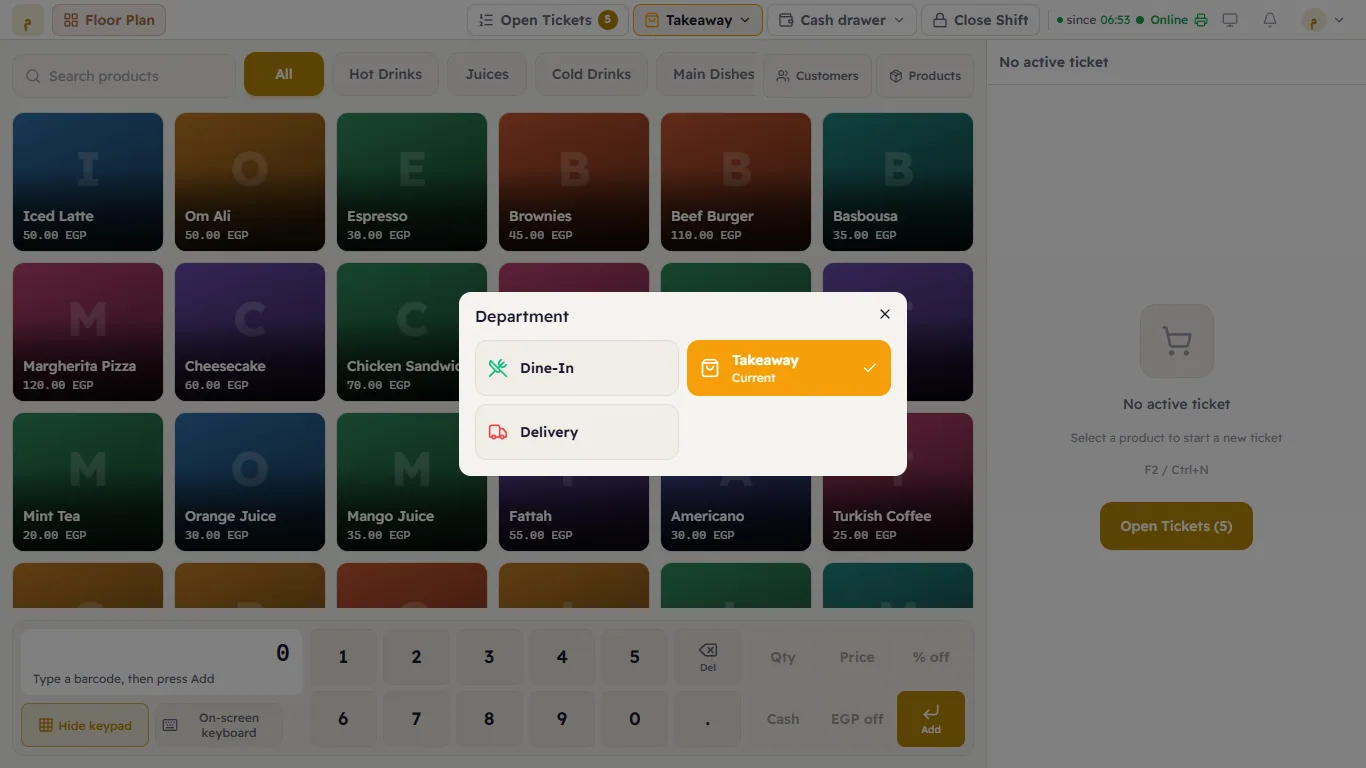Screen dimensions: 1366x768
Task: Select the EGP off key
Action: (x=857, y=719)
